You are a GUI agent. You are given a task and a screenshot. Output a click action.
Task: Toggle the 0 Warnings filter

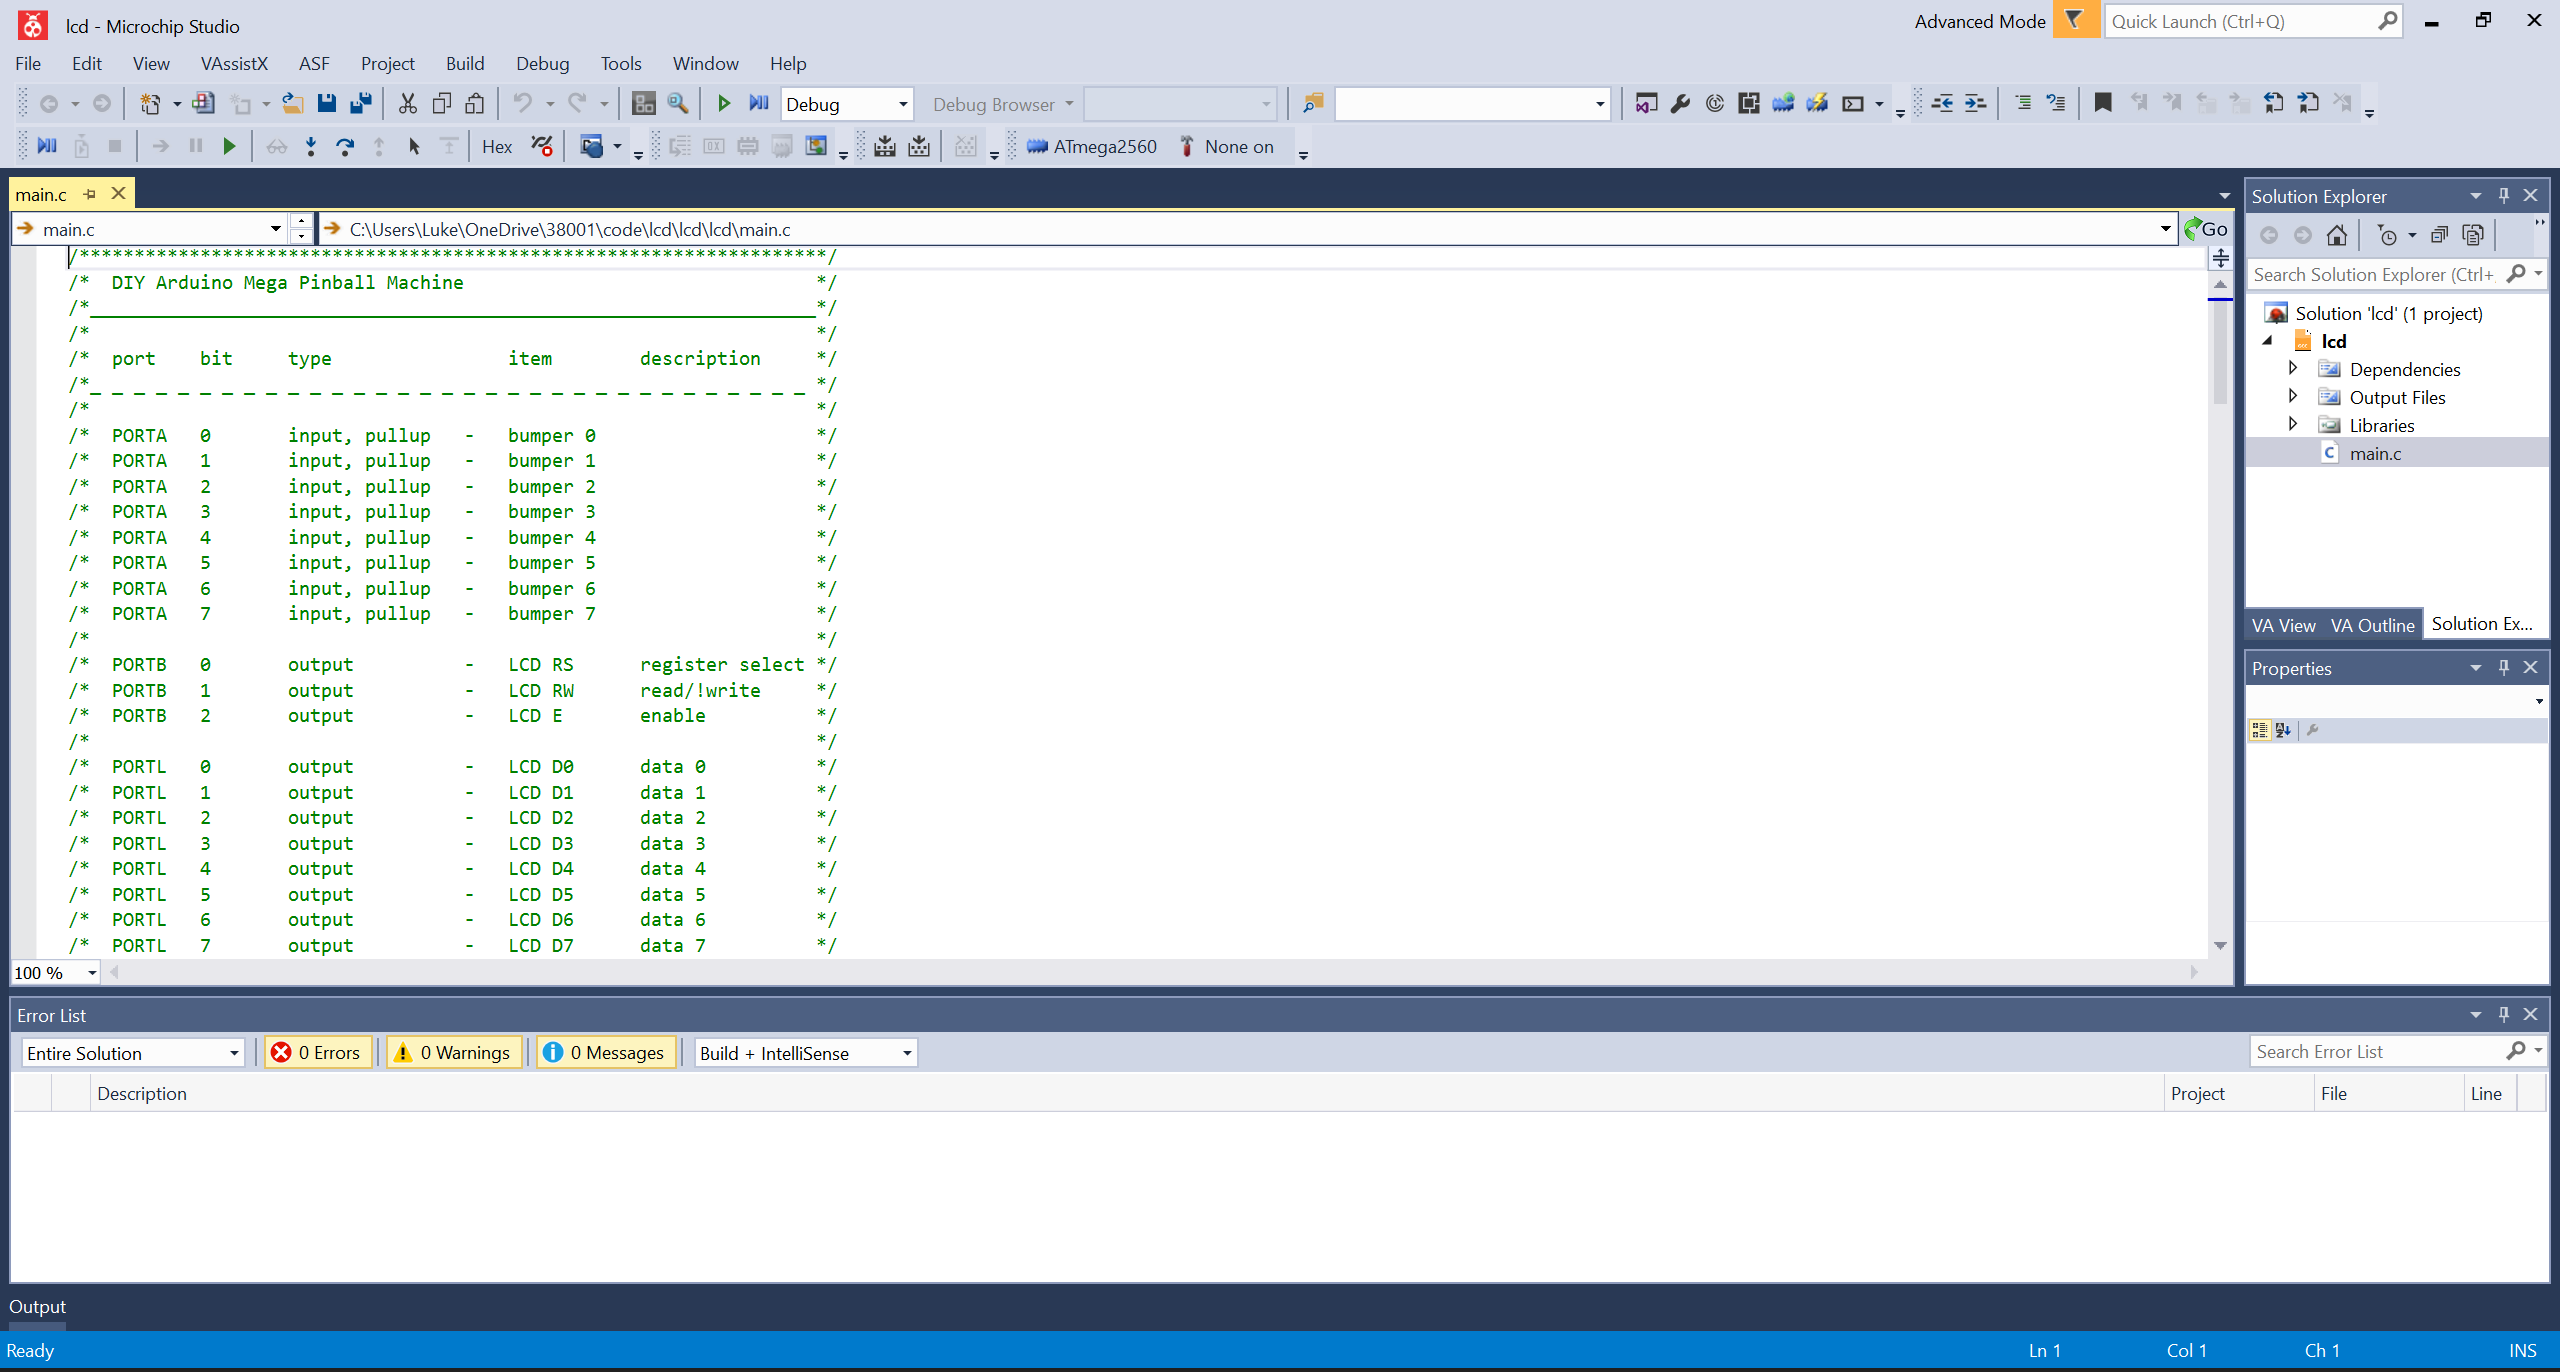point(454,1053)
